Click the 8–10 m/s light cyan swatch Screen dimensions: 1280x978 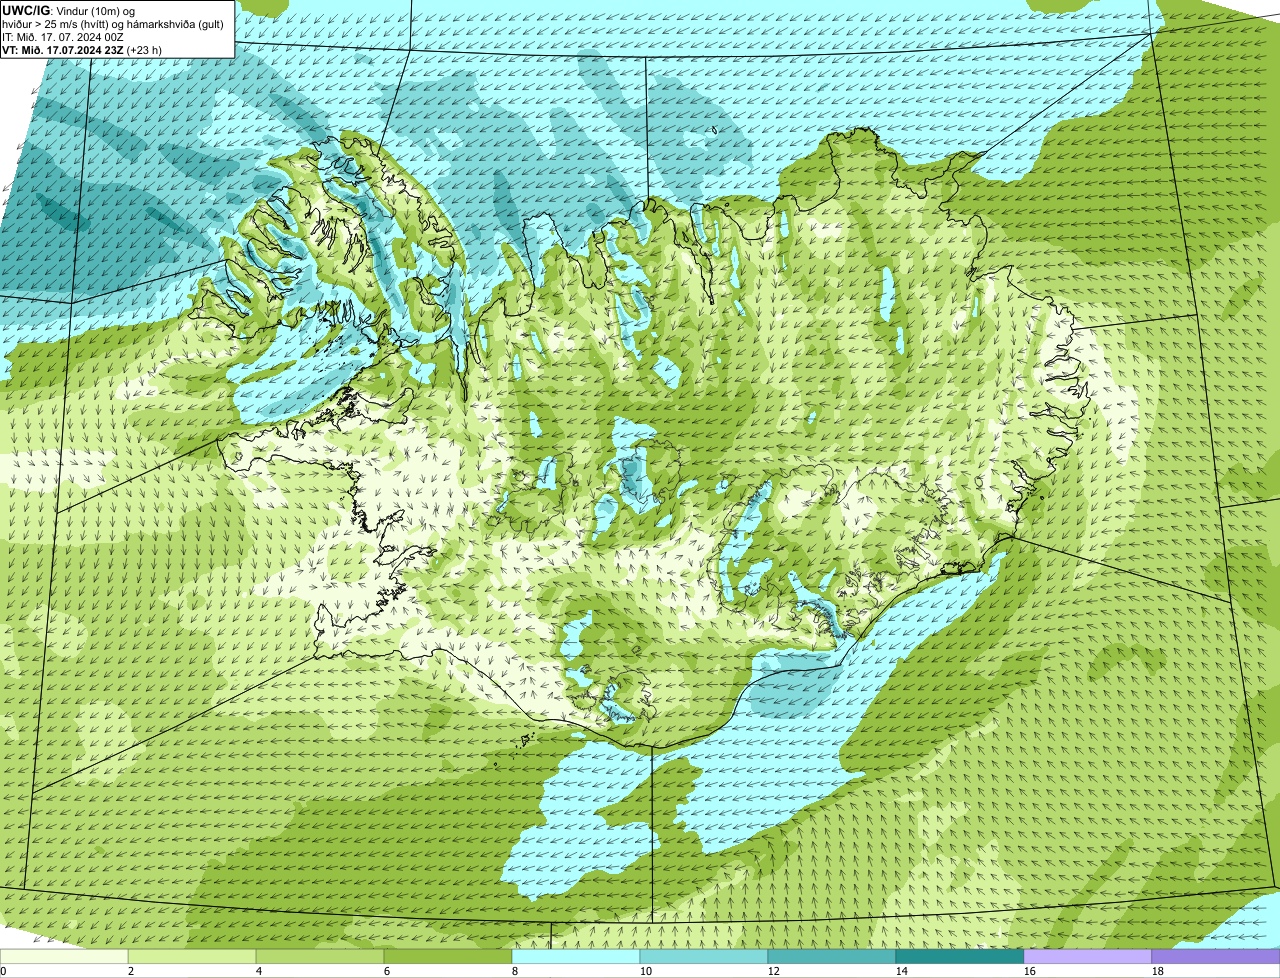(576, 956)
